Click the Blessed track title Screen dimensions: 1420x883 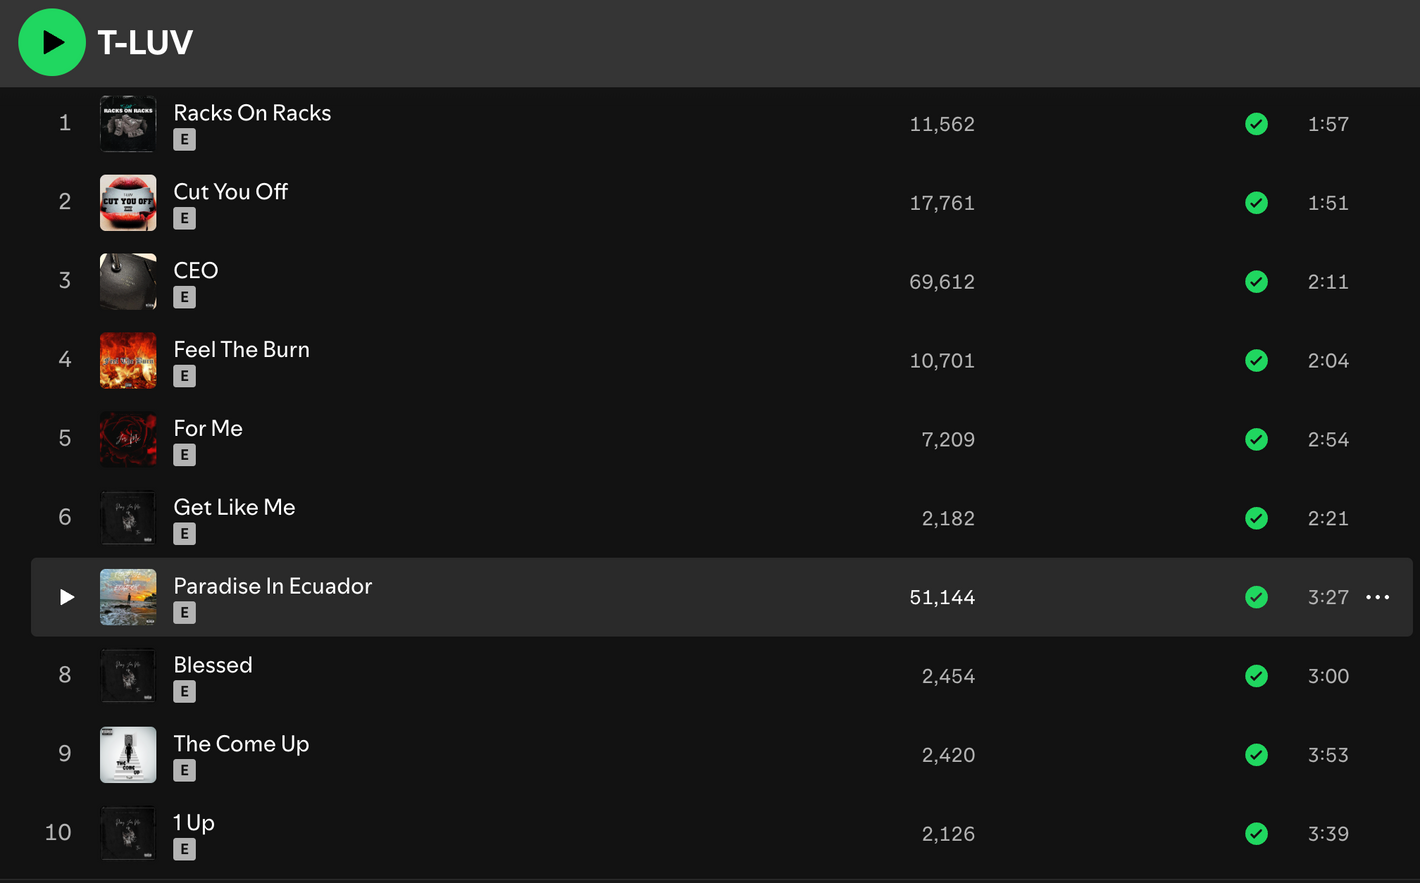point(213,665)
